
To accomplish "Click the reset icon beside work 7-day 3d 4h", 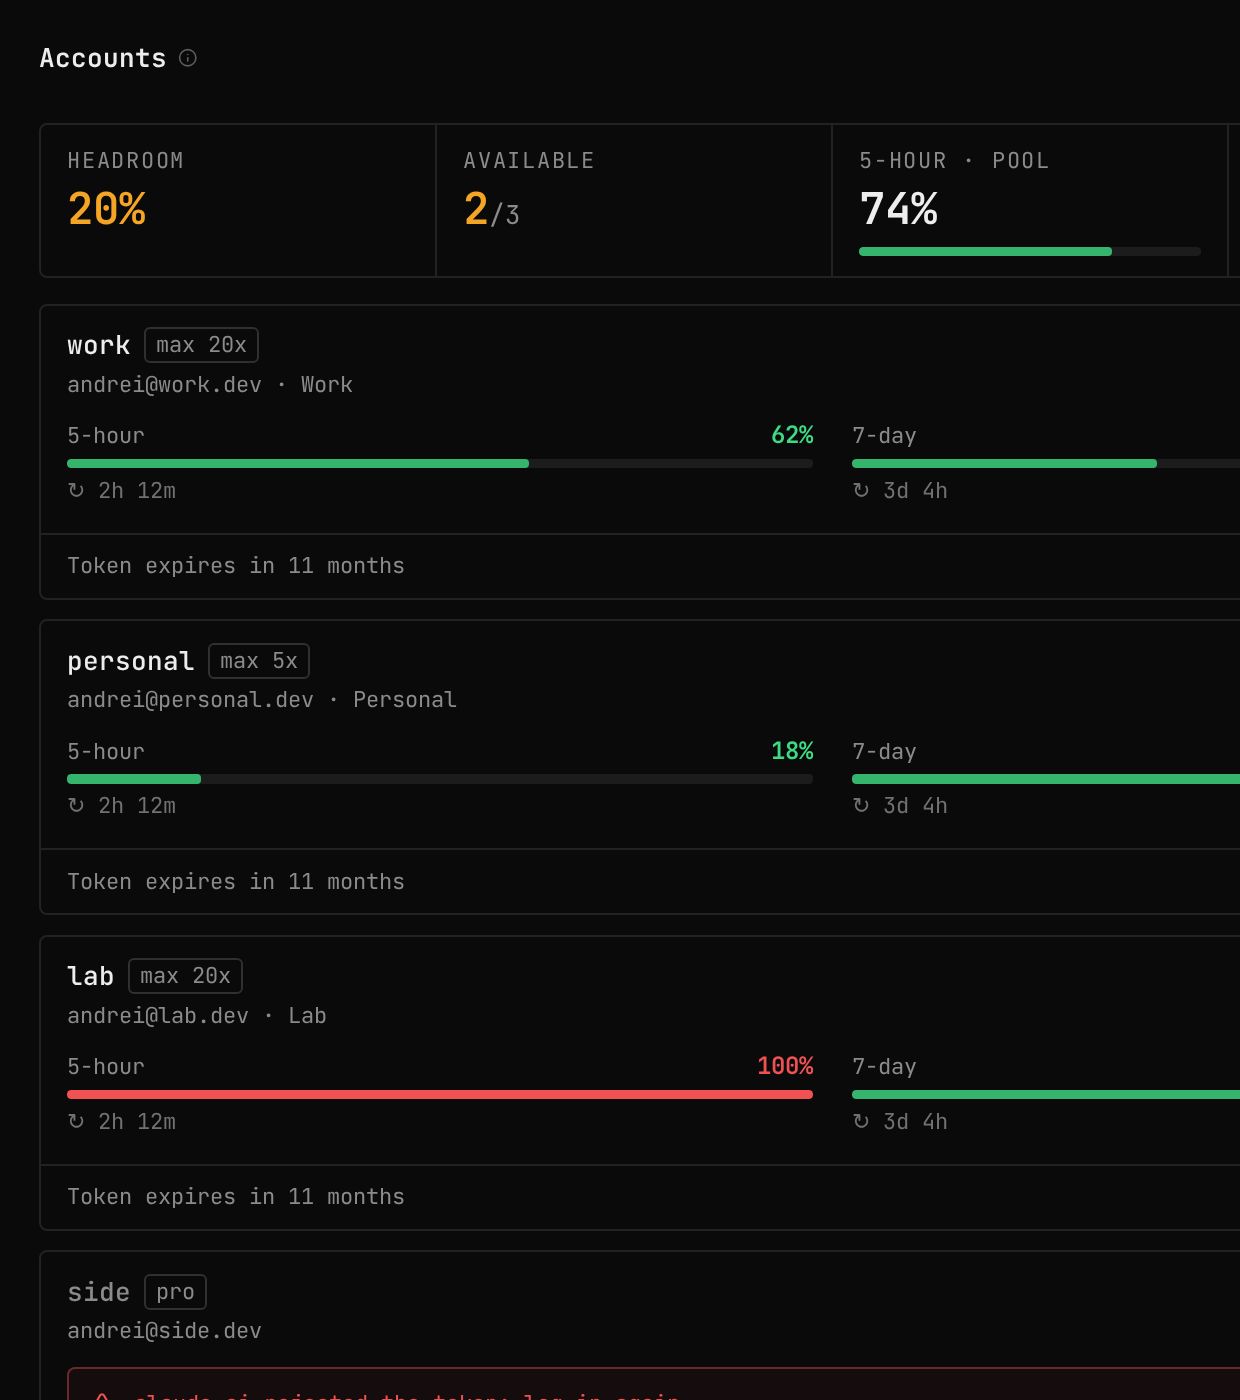I will tap(861, 490).
